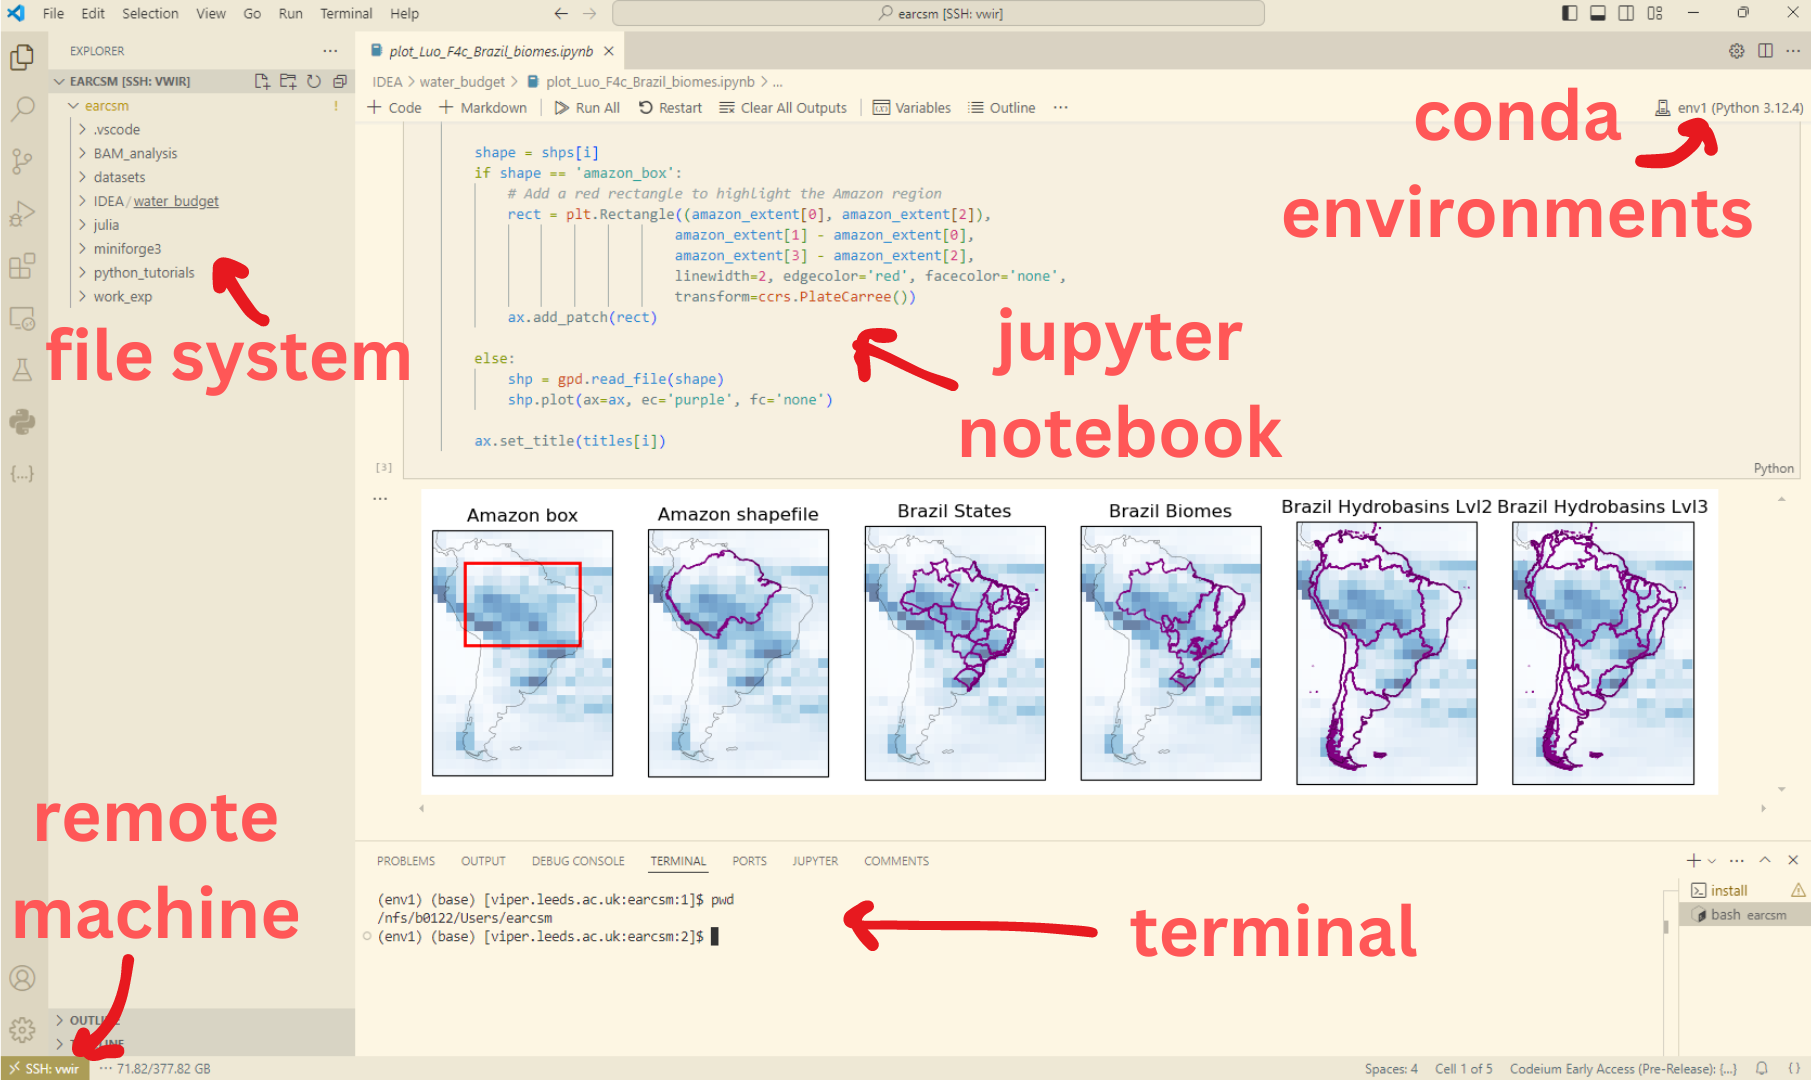Toggle the Secondary Side Bar
Viewport: 1811px width, 1080px height.
pyautogui.click(x=1626, y=13)
